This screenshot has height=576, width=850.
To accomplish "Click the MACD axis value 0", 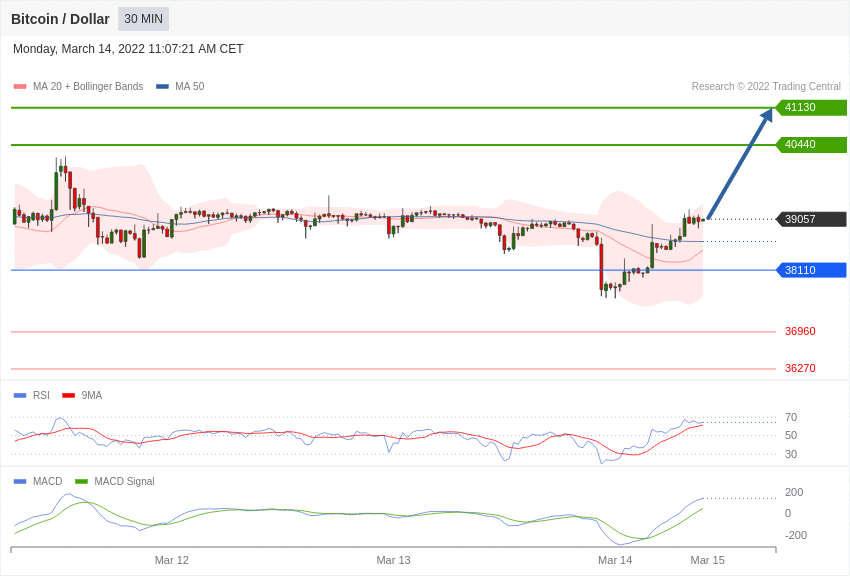I will coord(788,513).
